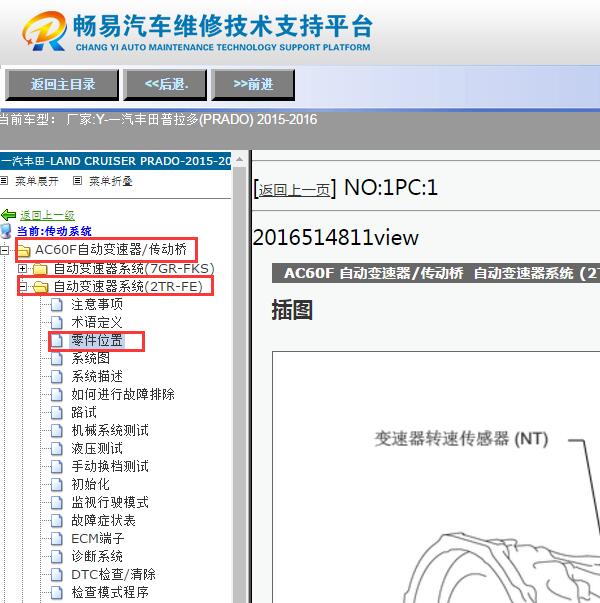Click the document icon beside 初始化

(57, 485)
